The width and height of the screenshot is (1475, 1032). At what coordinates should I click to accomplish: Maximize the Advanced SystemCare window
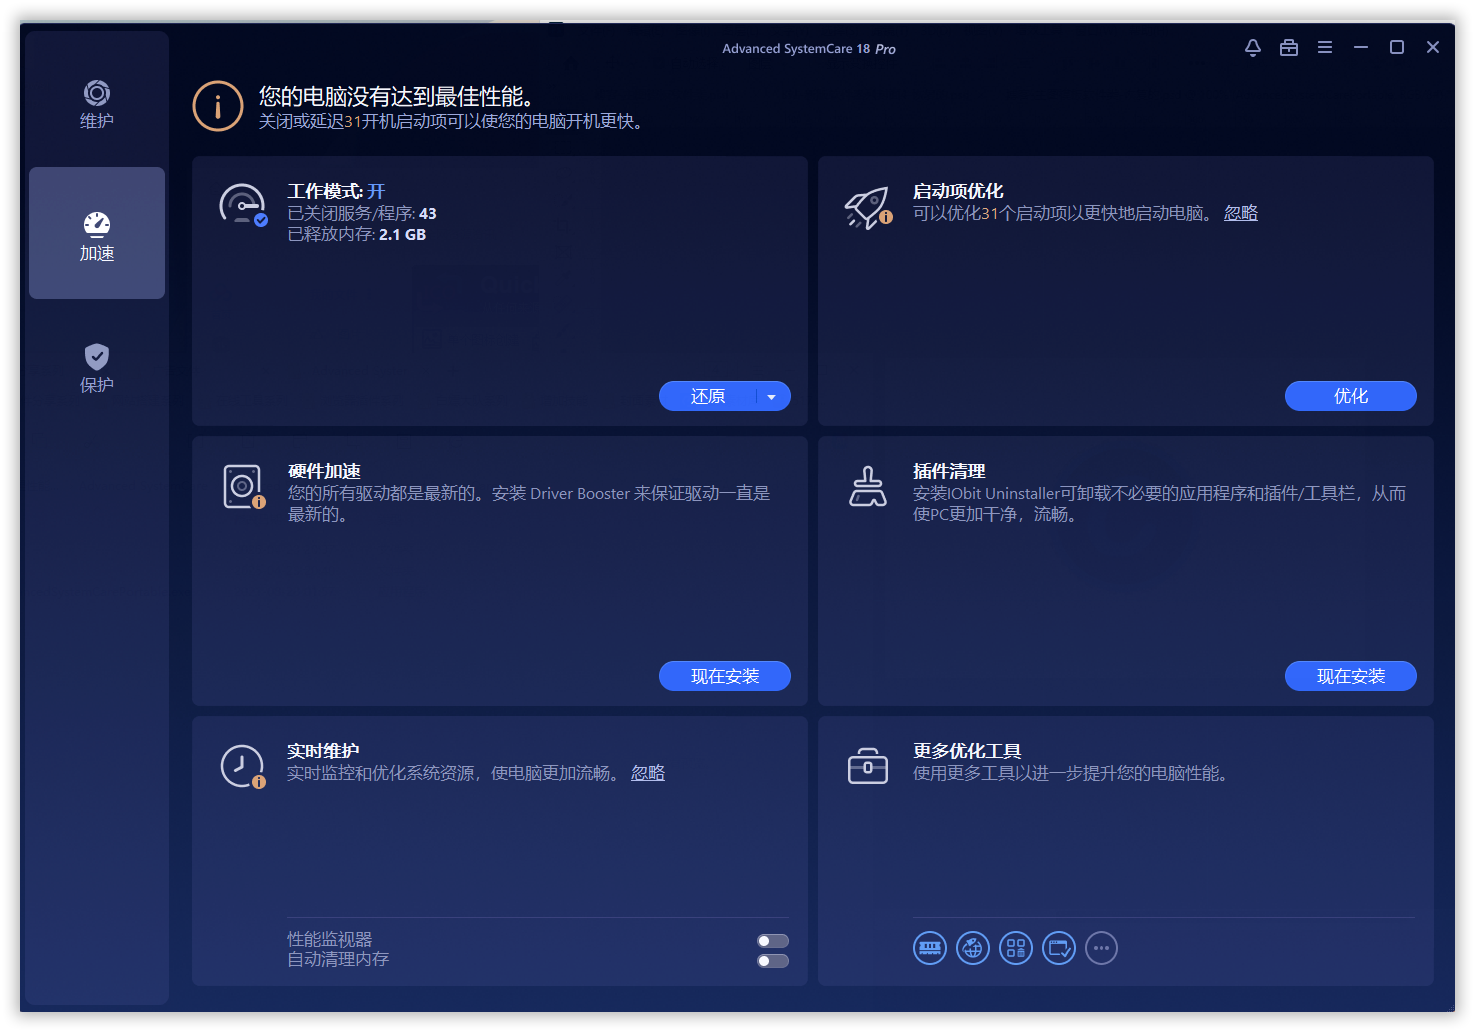click(1397, 48)
